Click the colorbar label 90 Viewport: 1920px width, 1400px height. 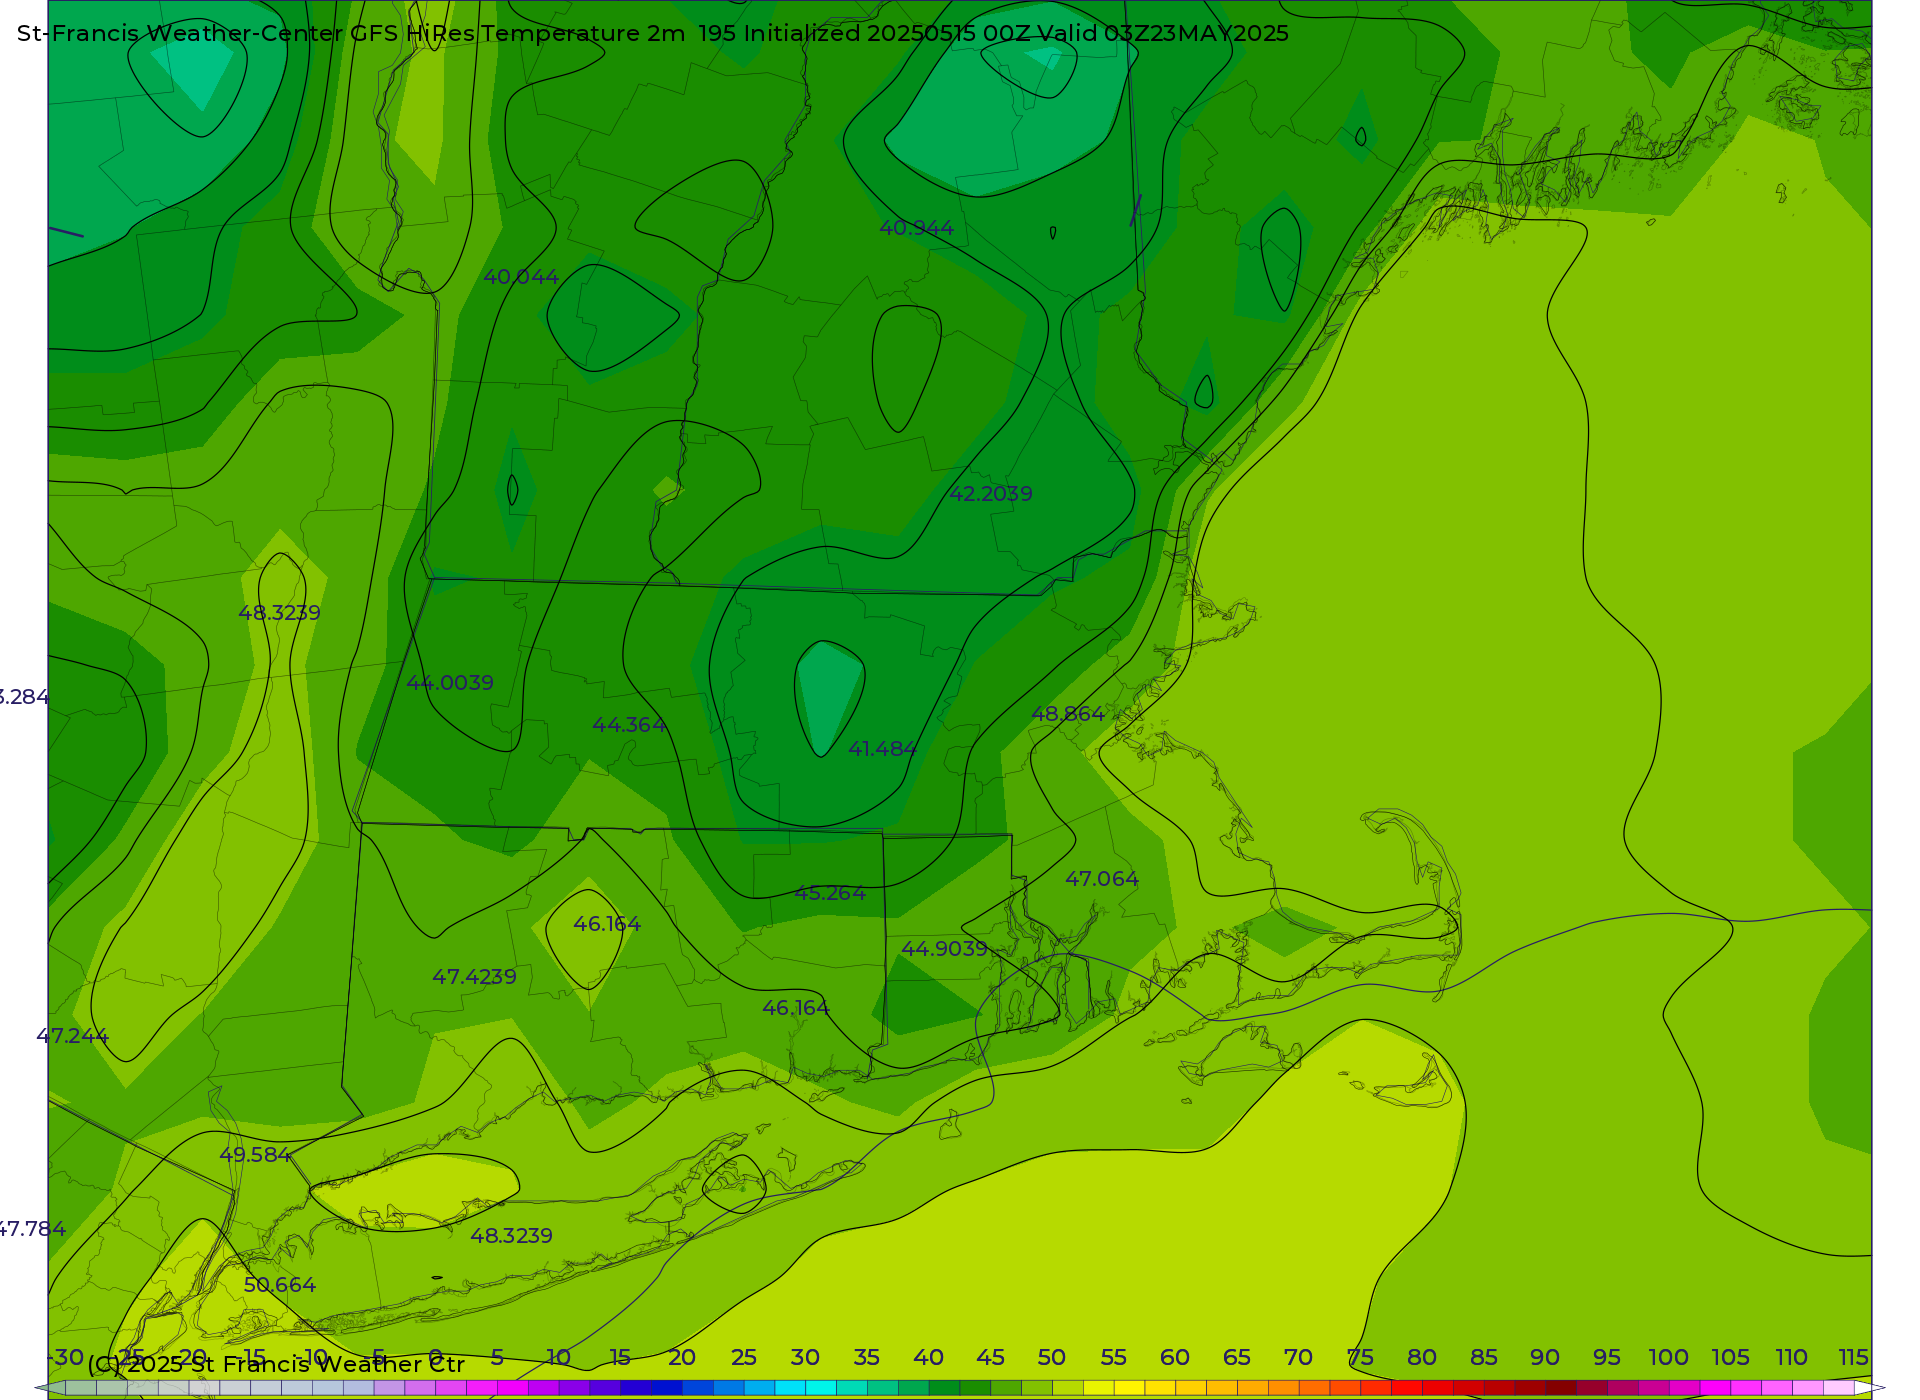[x=1545, y=1358]
